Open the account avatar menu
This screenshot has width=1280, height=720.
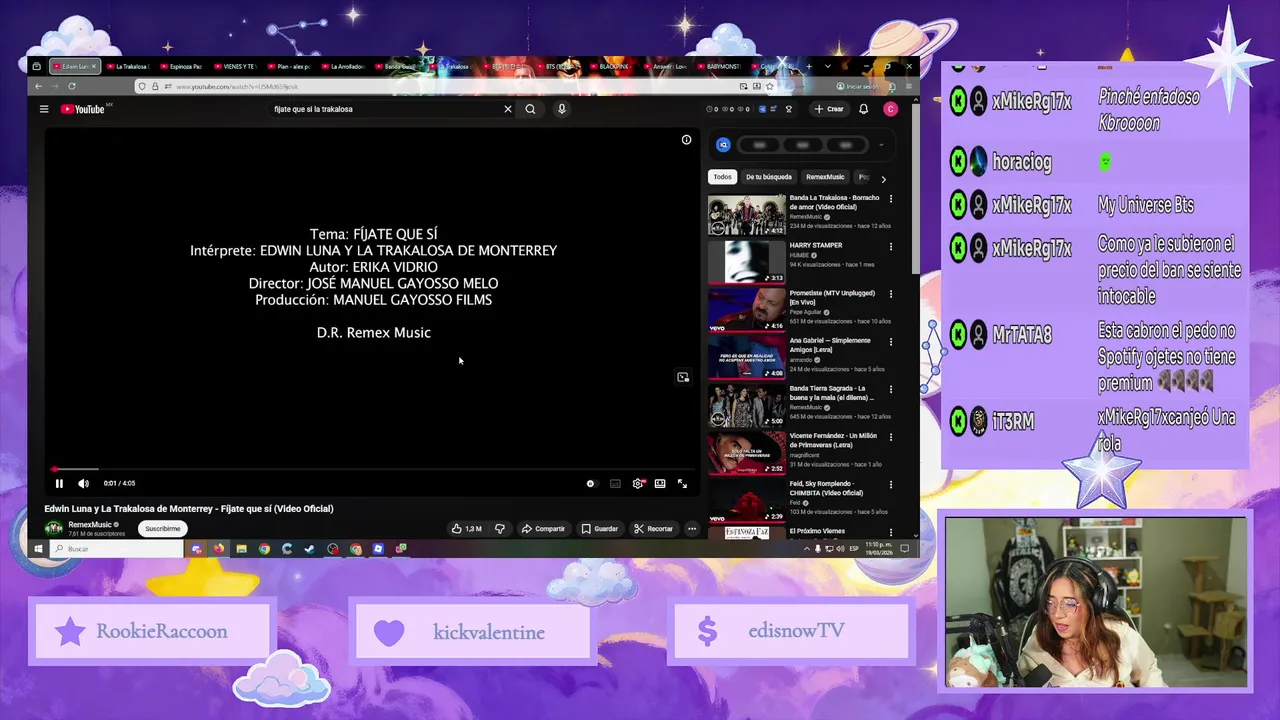point(890,109)
